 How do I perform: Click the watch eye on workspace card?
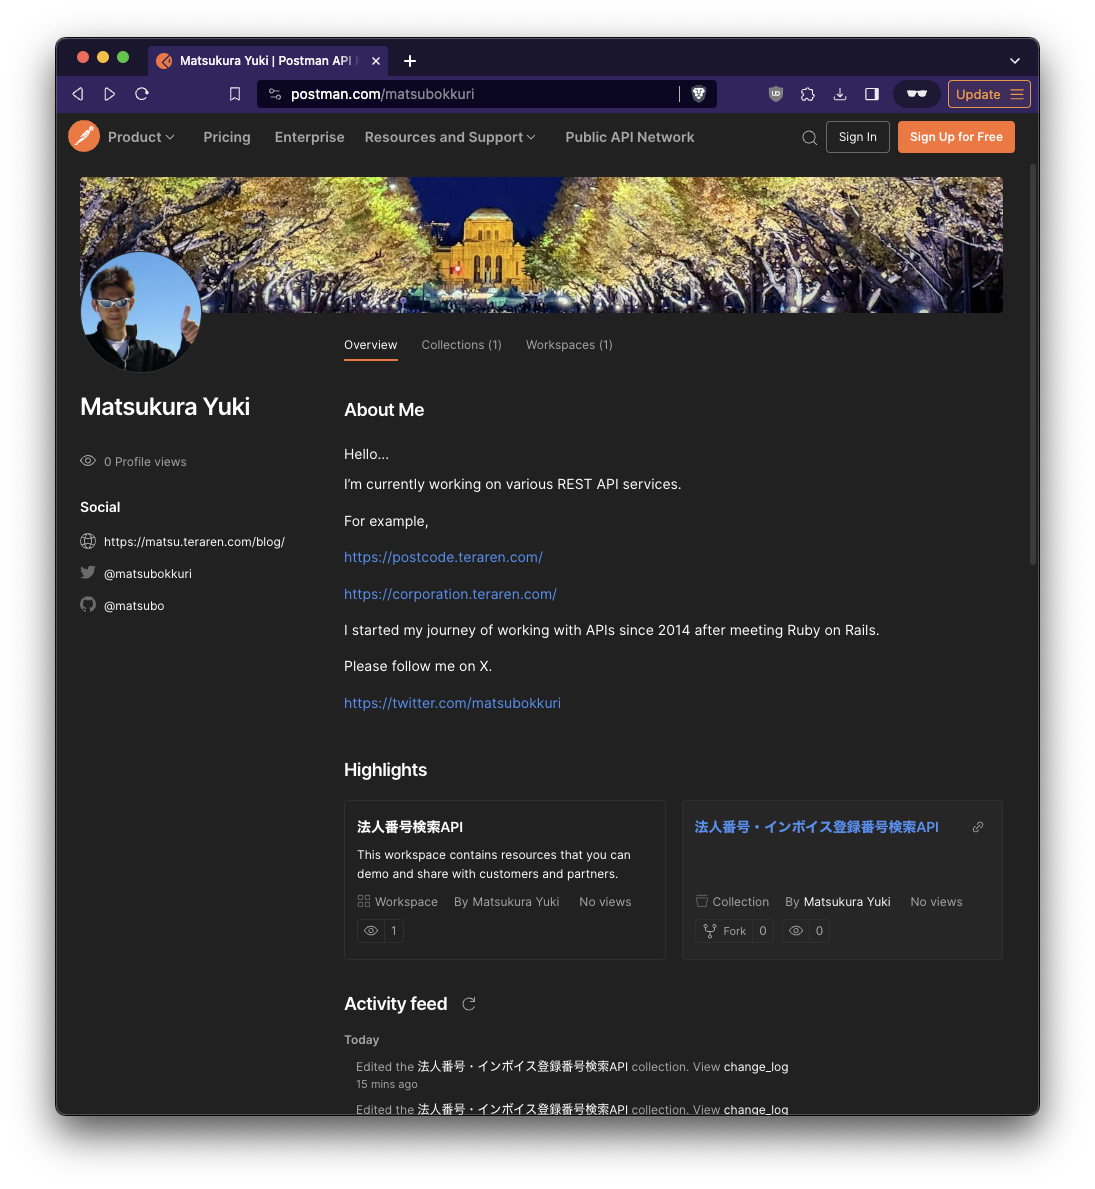point(371,931)
